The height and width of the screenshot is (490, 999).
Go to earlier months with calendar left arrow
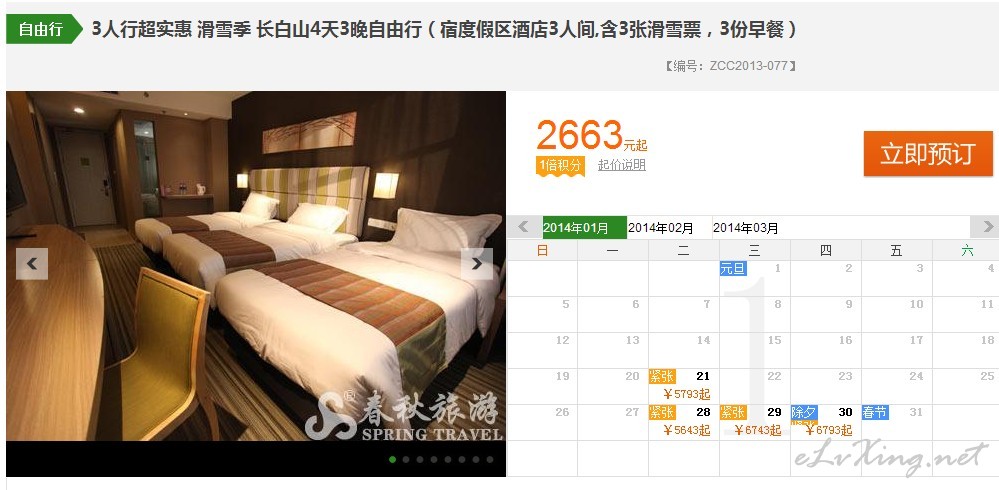[x=524, y=227]
